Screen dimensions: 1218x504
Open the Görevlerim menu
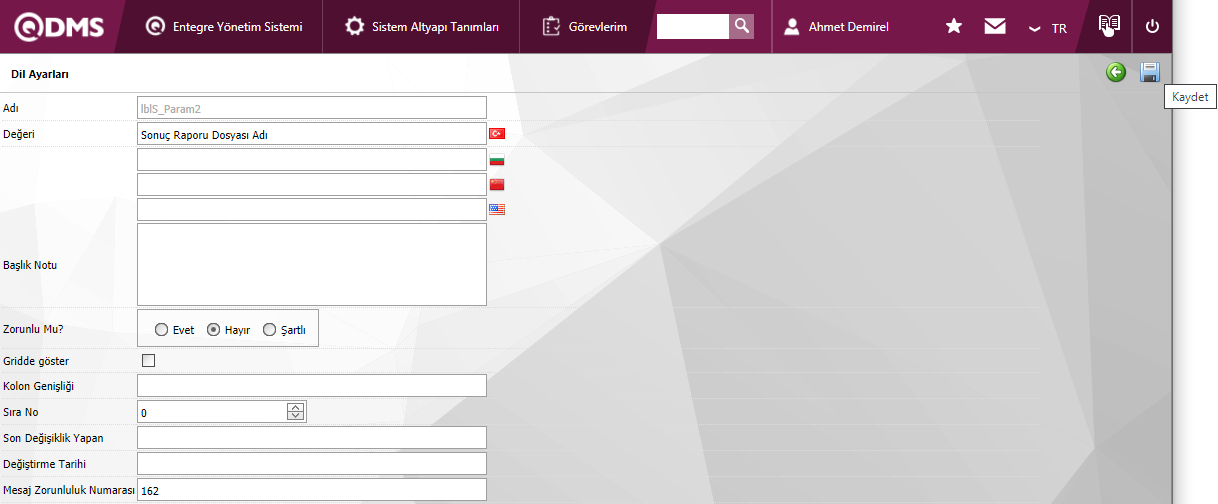[x=585, y=27]
